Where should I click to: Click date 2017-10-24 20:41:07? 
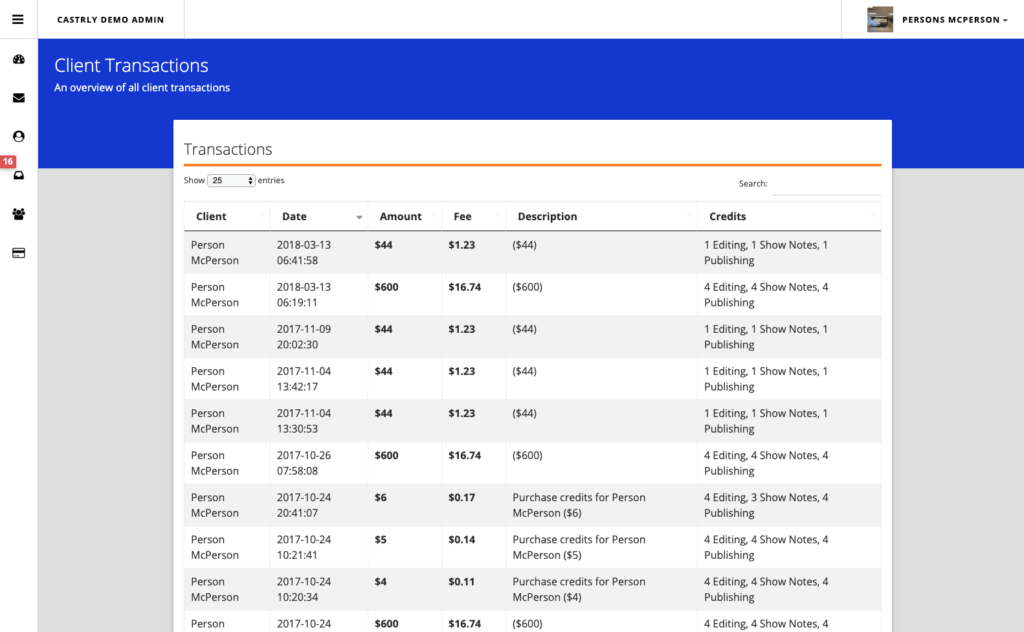click(x=304, y=505)
